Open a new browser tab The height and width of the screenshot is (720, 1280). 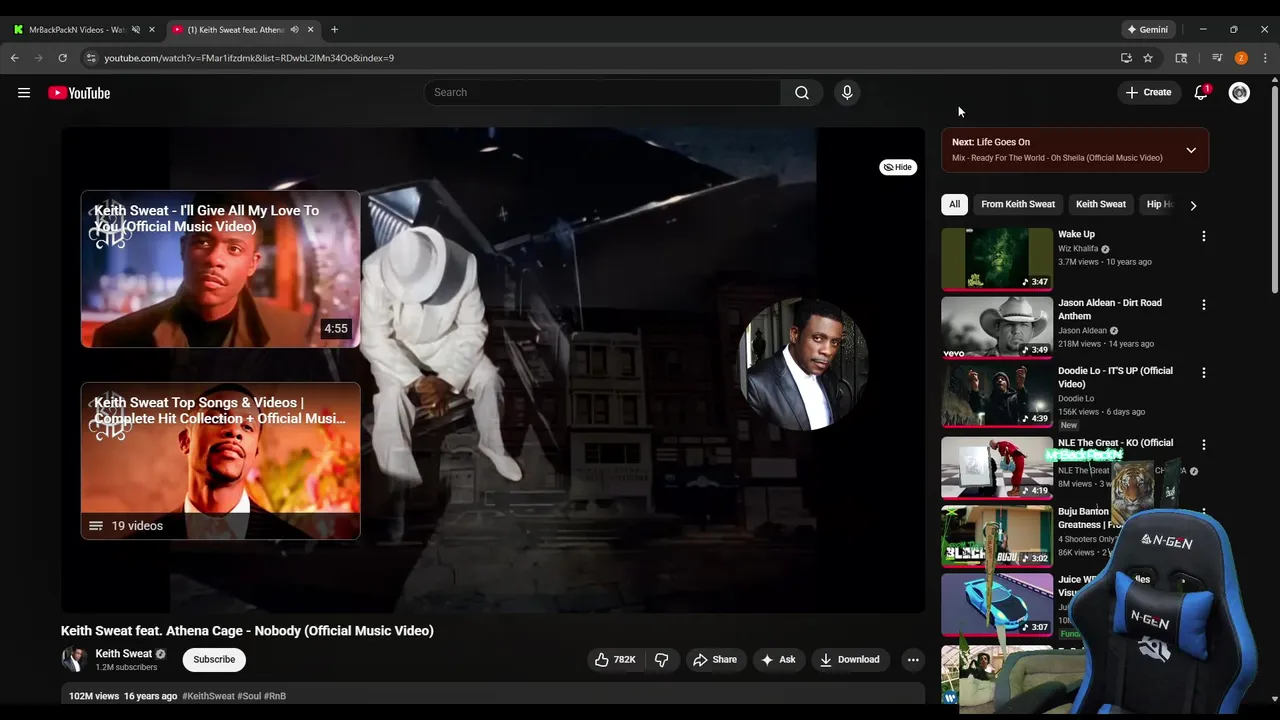pyautogui.click(x=334, y=30)
